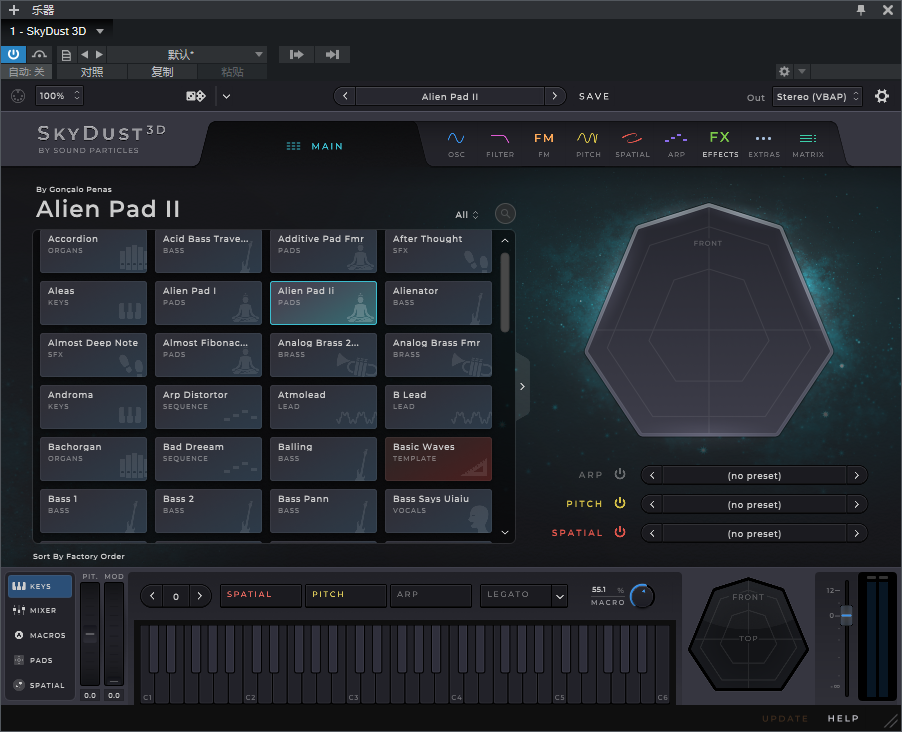Click the preset search magnifier icon
The height and width of the screenshot is (732, 902).
pyautogui.click(x=505, y=214)
